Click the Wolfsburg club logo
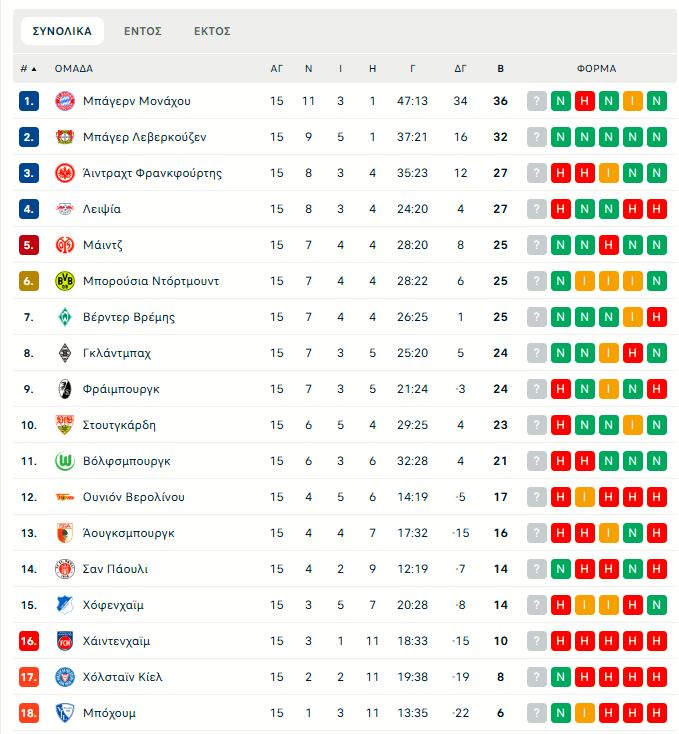 (x=64, y=461)
